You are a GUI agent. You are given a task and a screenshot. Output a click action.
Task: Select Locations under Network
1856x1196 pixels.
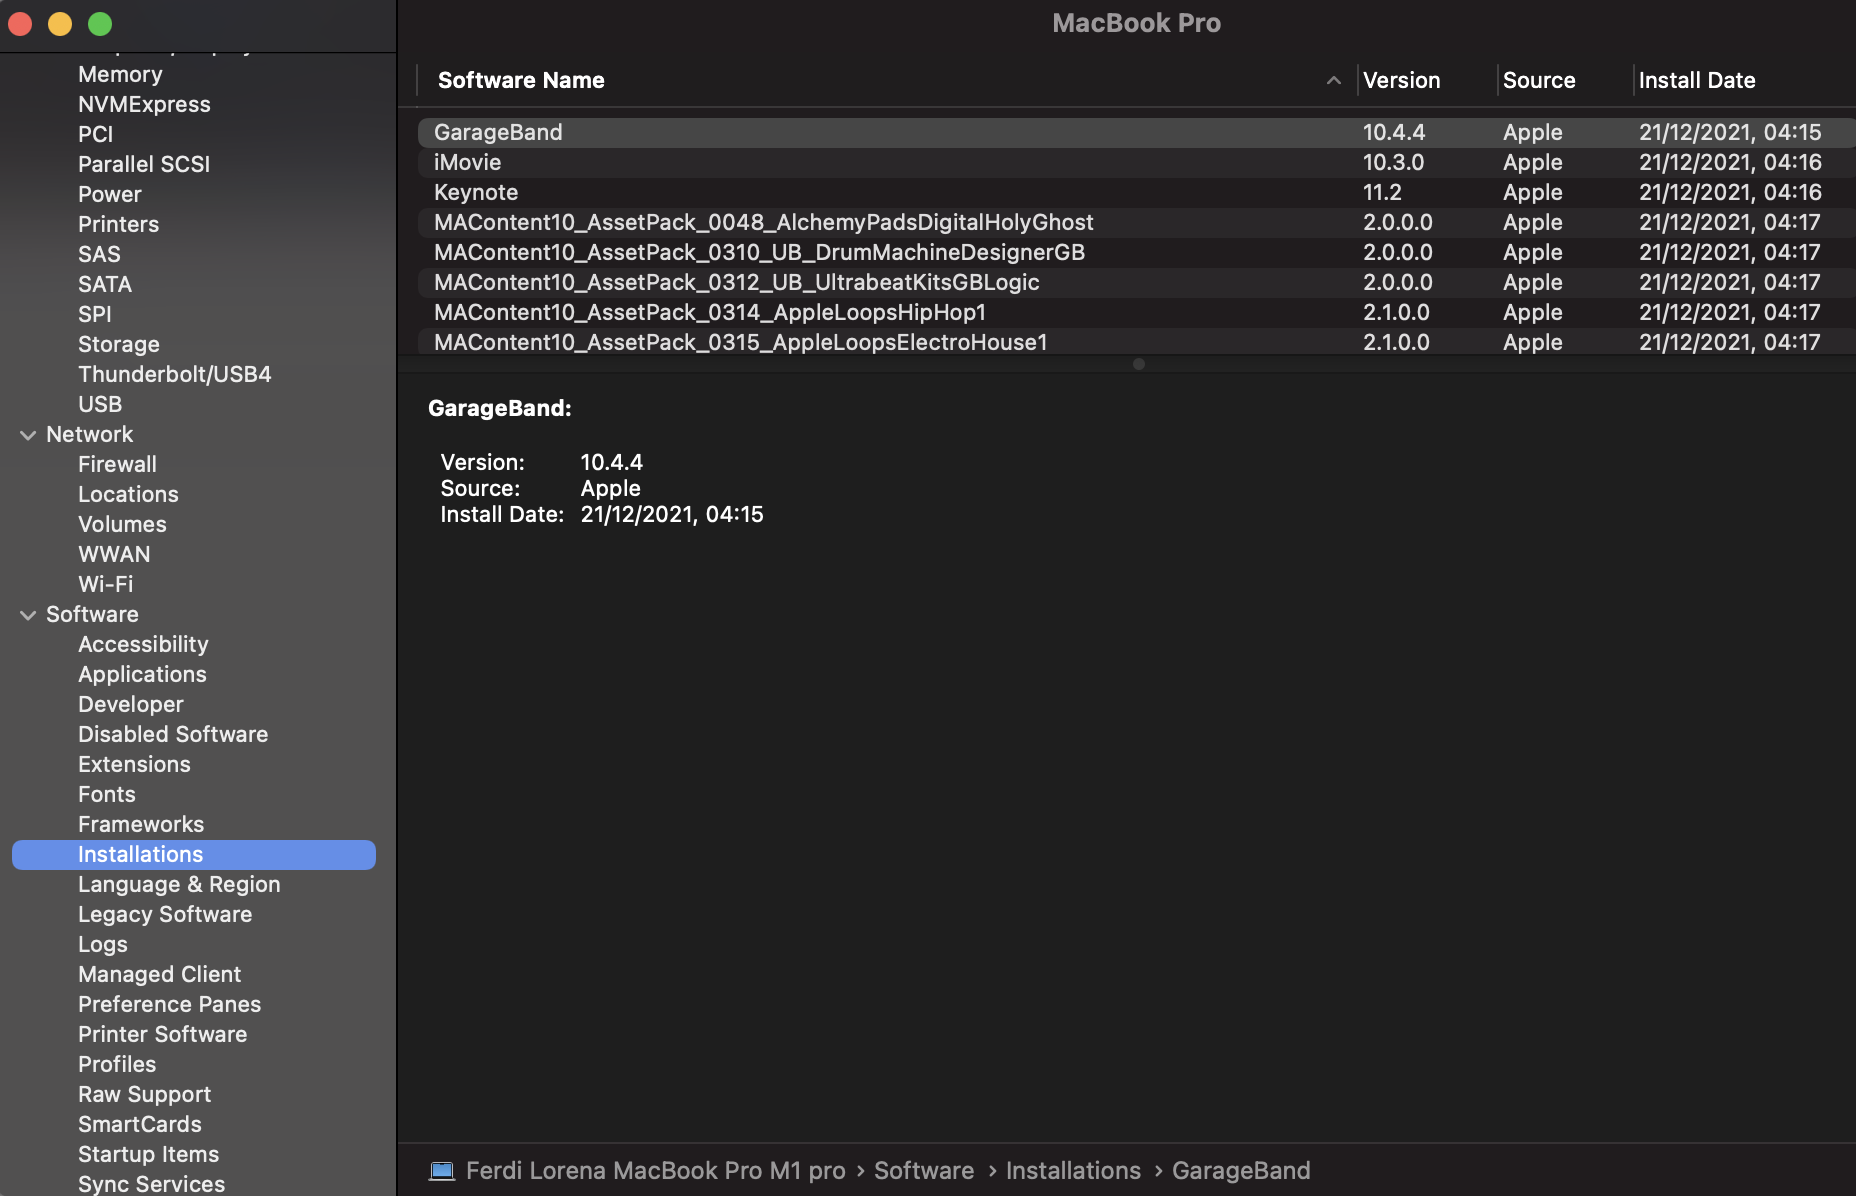tap(128, 495)
